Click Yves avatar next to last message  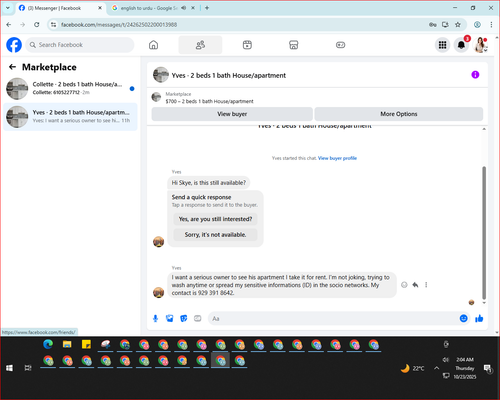point(158,292)
